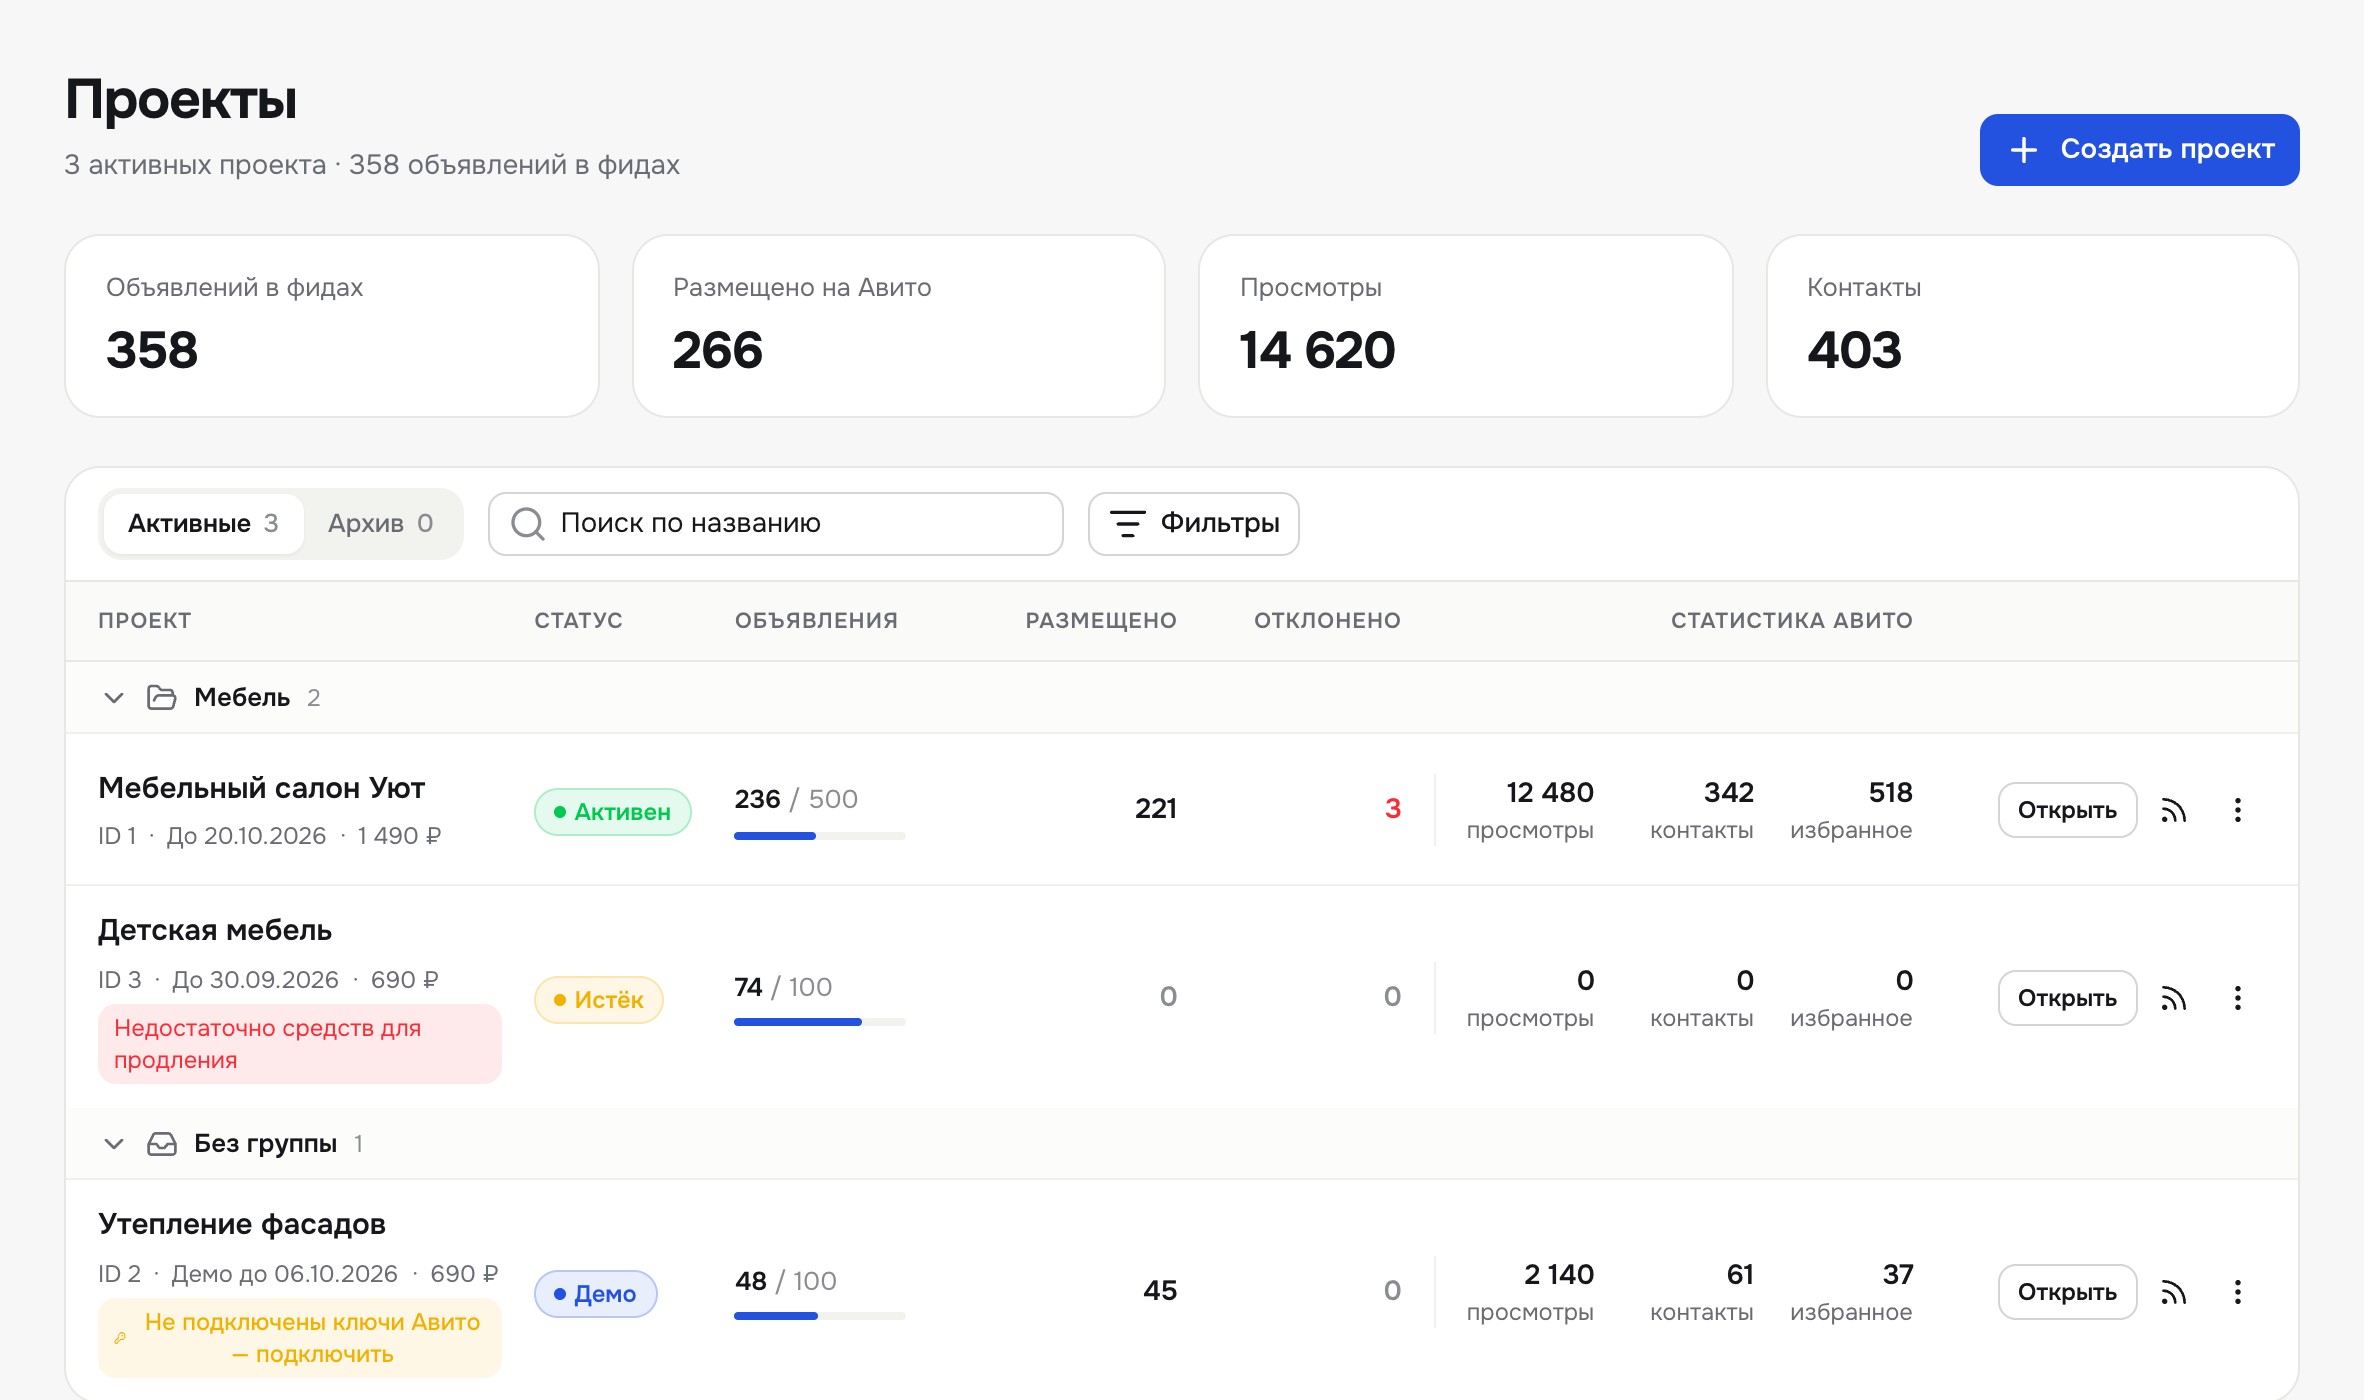Click the 12 480 просмотры statistic

1530,810
